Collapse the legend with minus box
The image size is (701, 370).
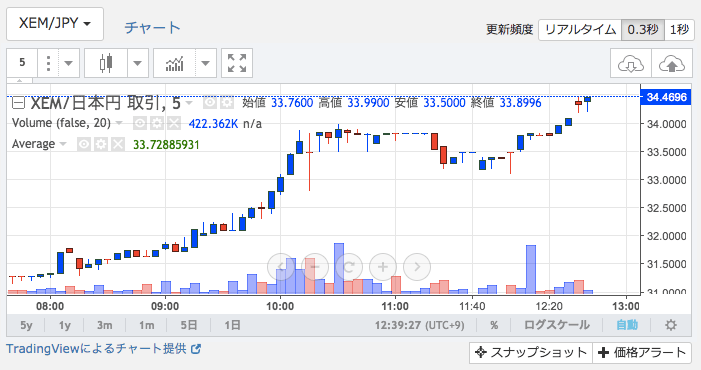(x=18, y=103)
